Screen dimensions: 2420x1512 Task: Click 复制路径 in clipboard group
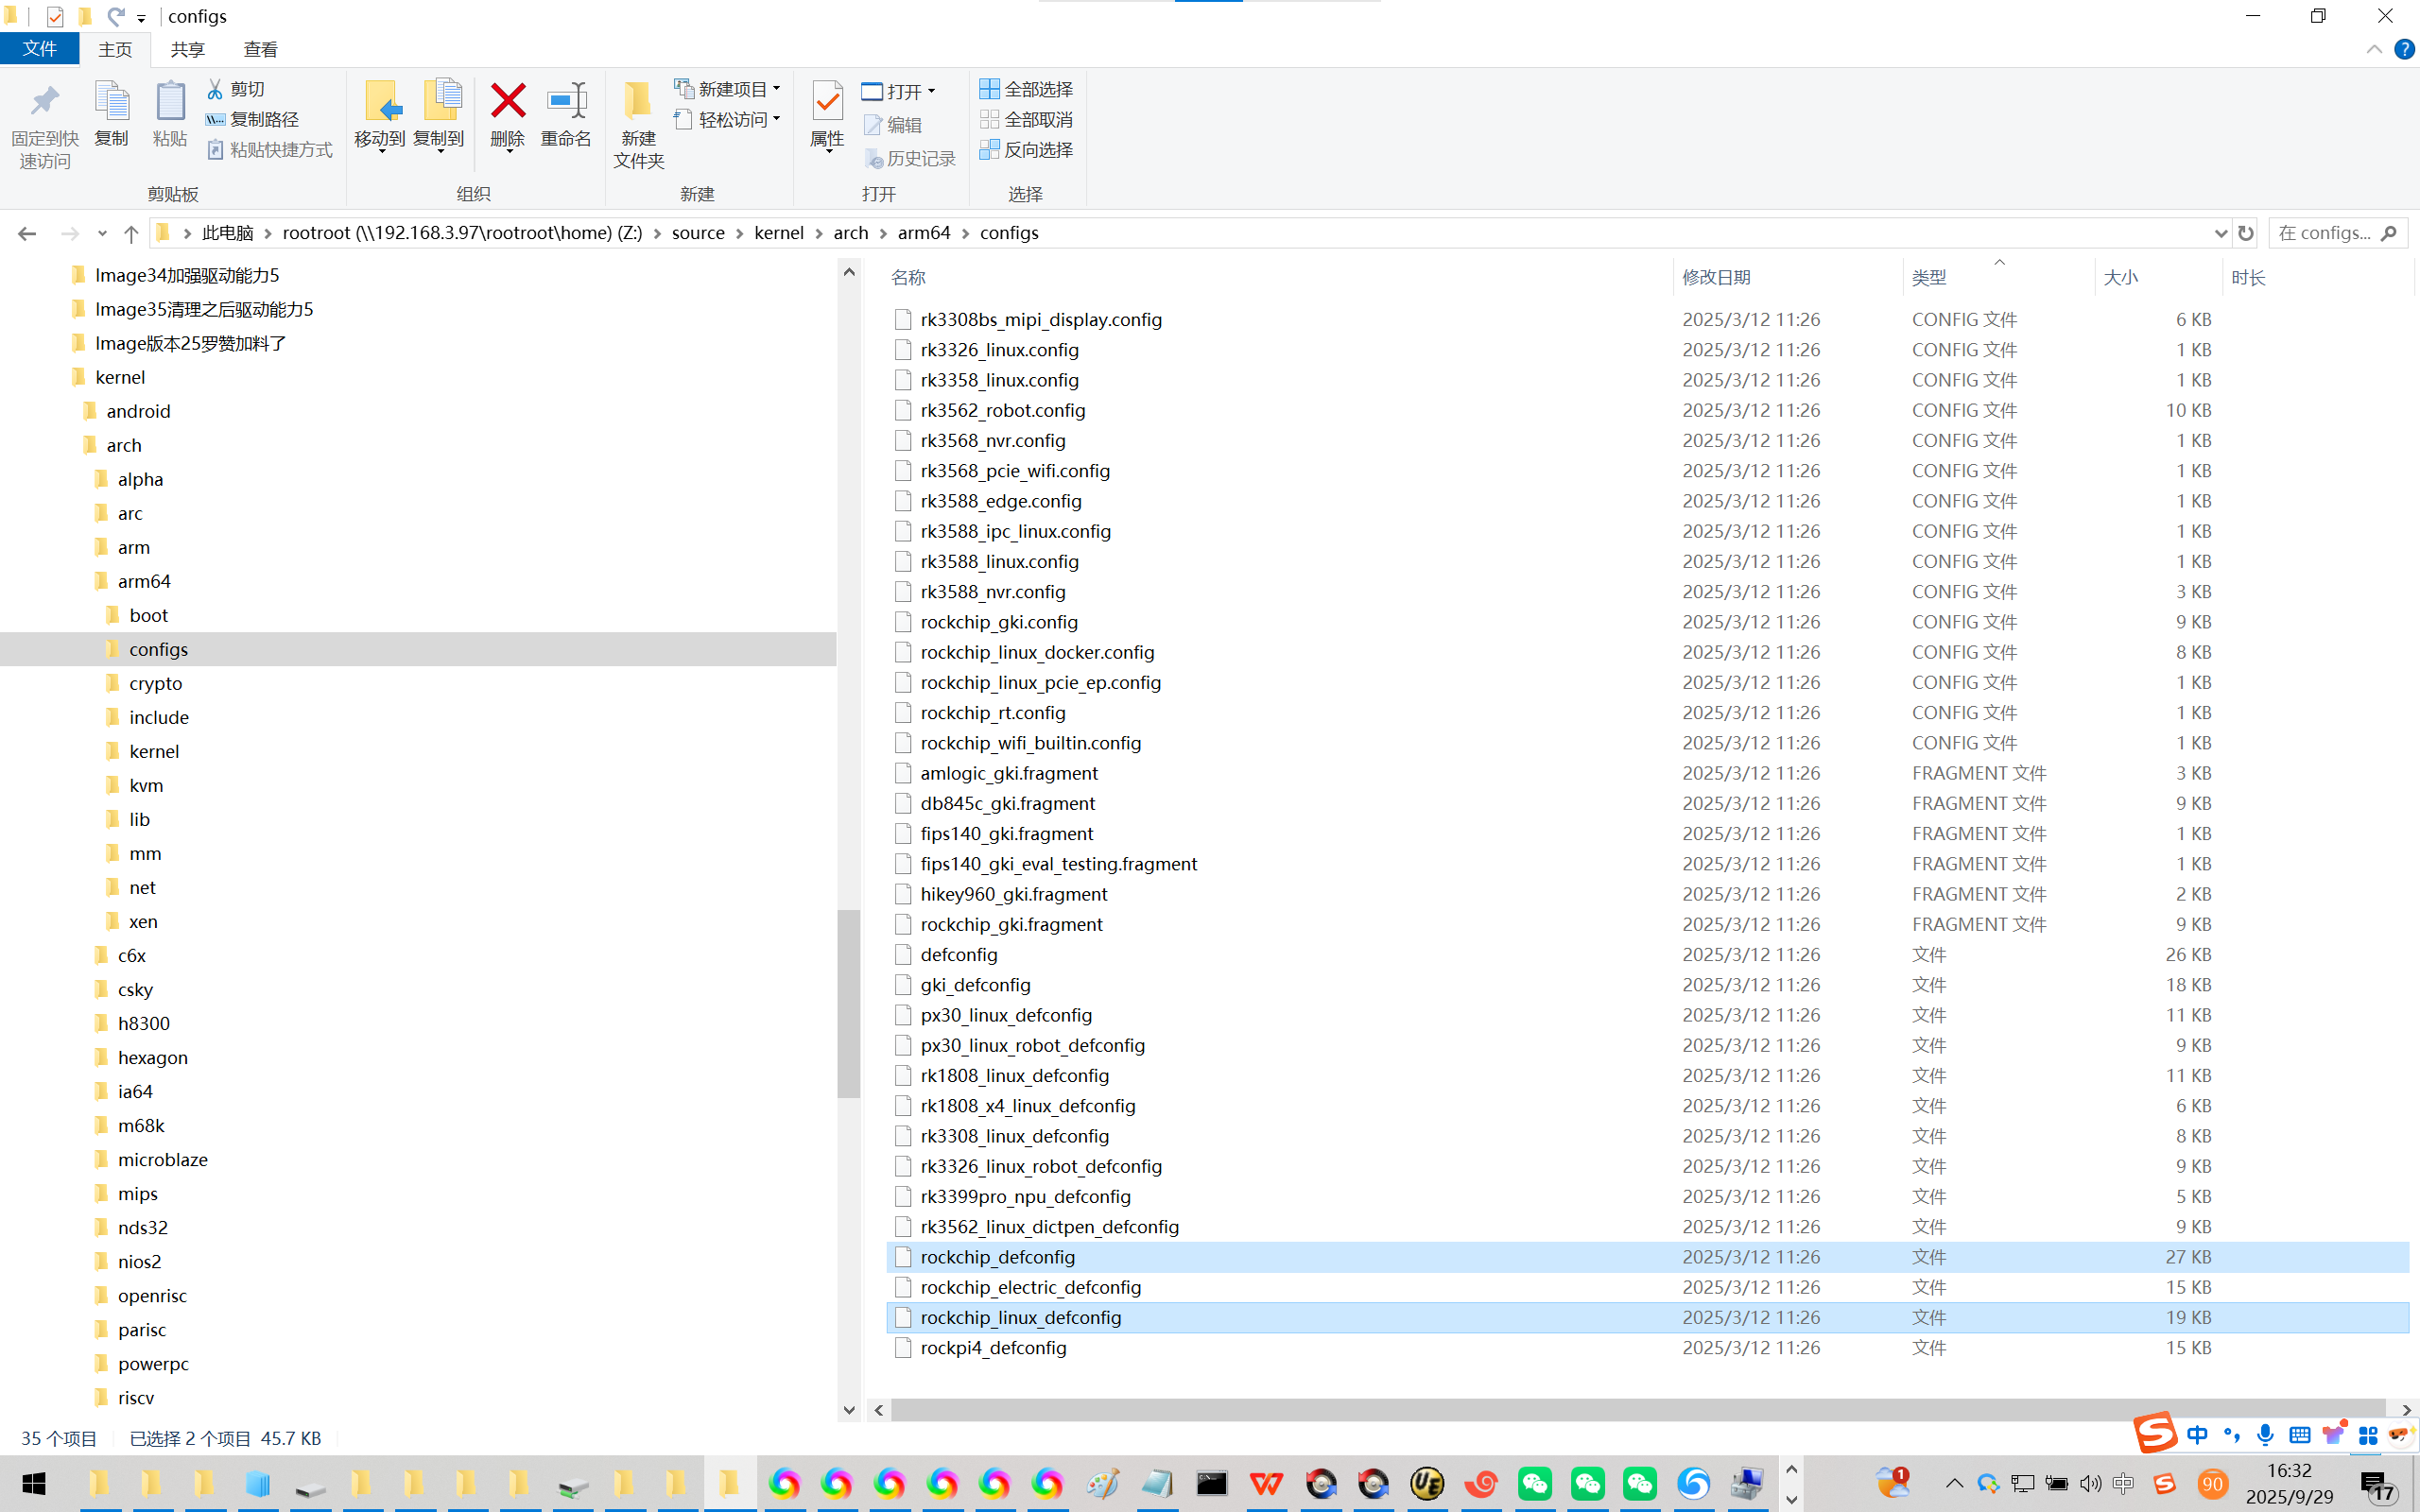click(252, 119)
